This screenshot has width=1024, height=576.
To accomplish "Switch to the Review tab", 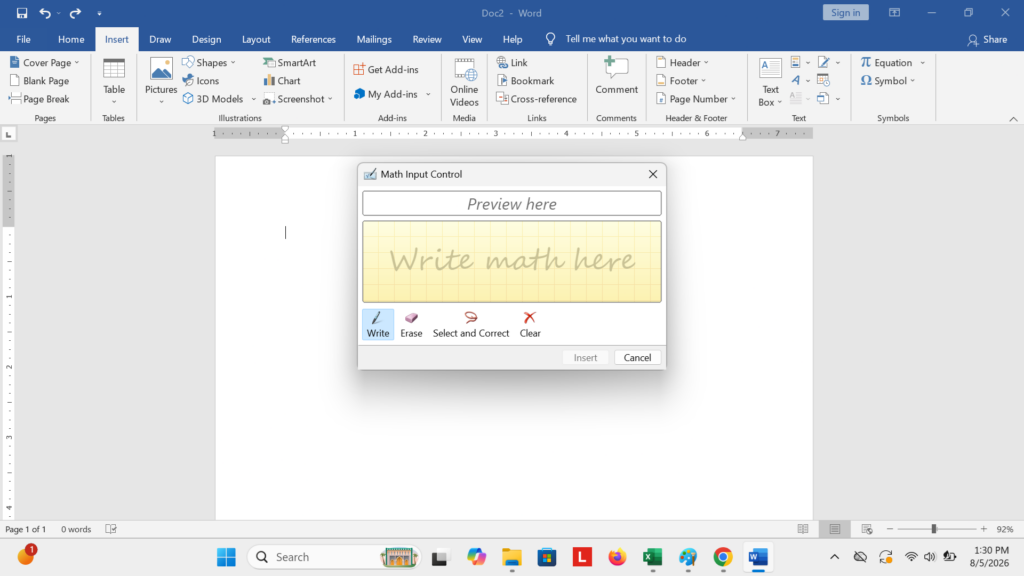I will tap(426, 39).
